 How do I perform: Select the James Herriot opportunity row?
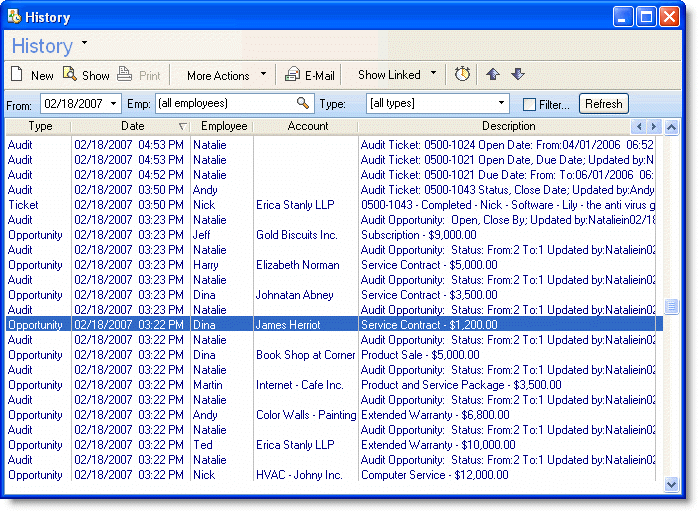click(288, 325)
